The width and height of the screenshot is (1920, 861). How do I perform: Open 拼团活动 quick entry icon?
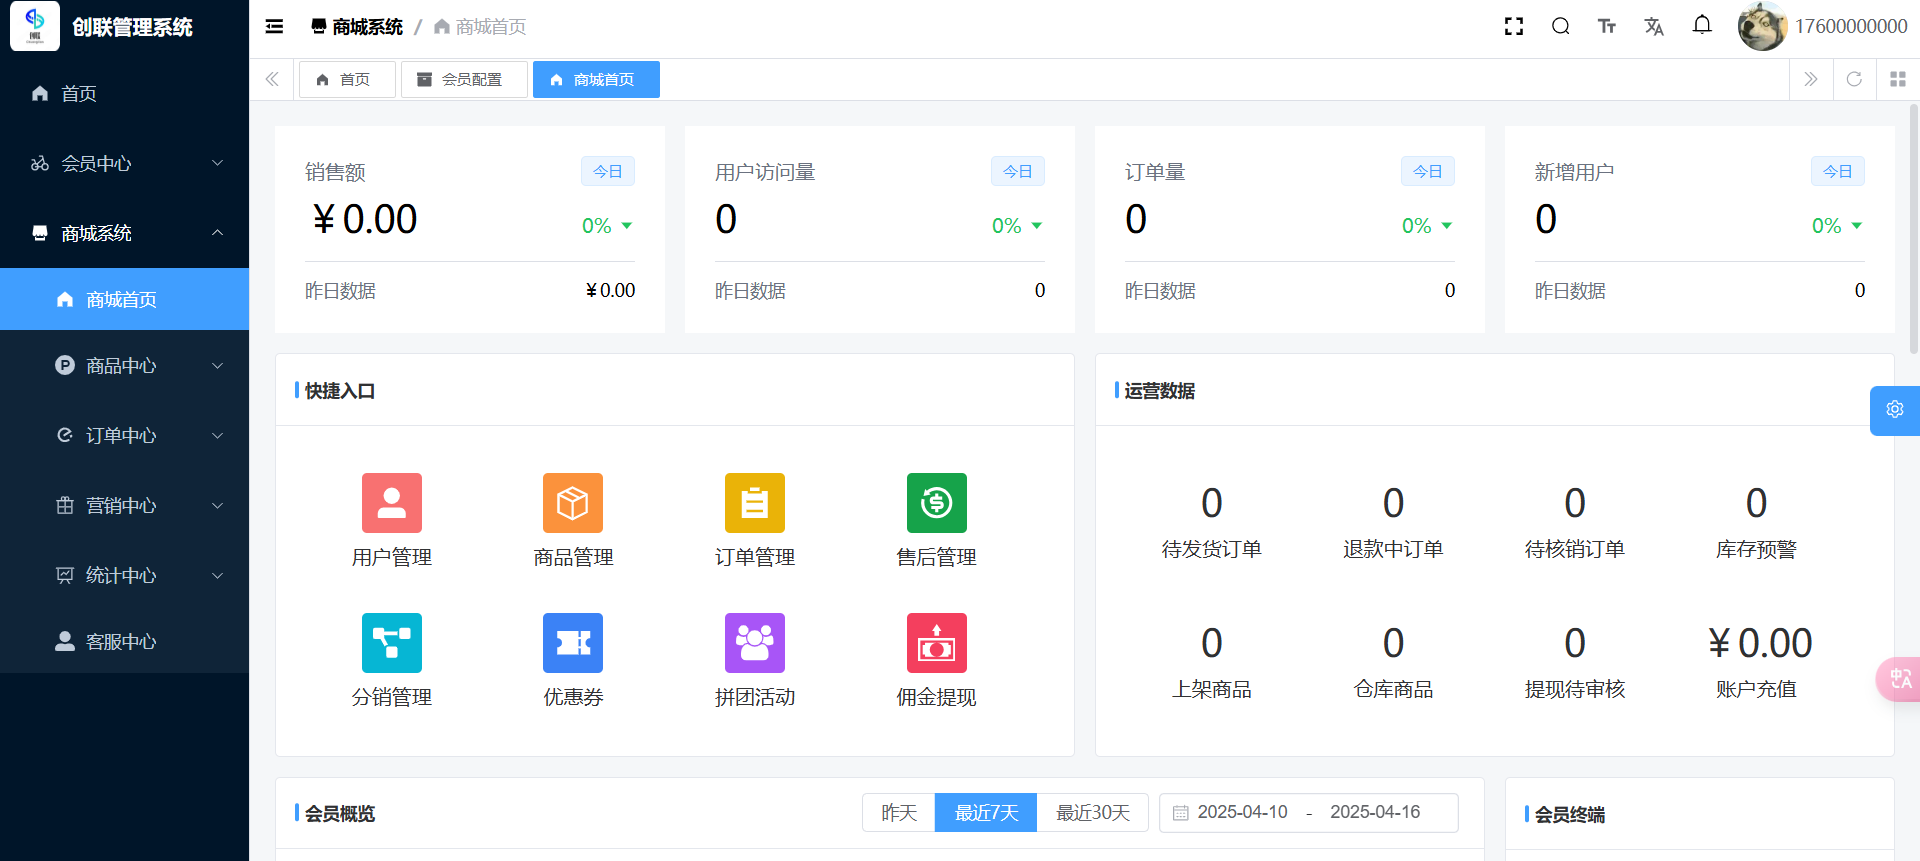point(755,643)
